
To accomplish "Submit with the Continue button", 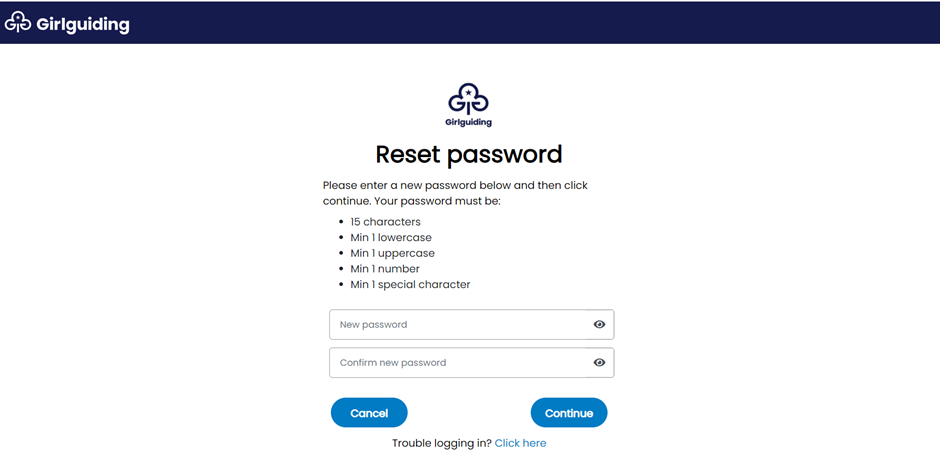I will 569,413.
